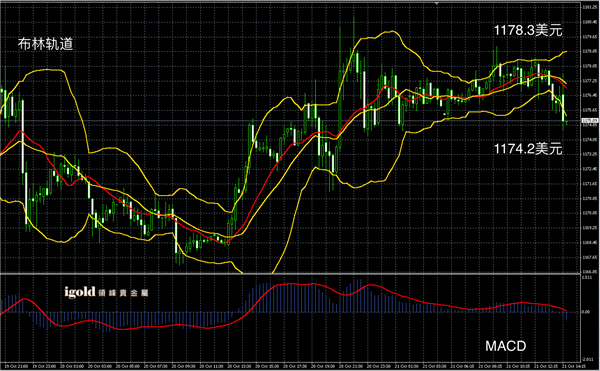Click the 1174.2美元 support label
The width and height of the screenshot is (600, 371).
pos(528,149)
